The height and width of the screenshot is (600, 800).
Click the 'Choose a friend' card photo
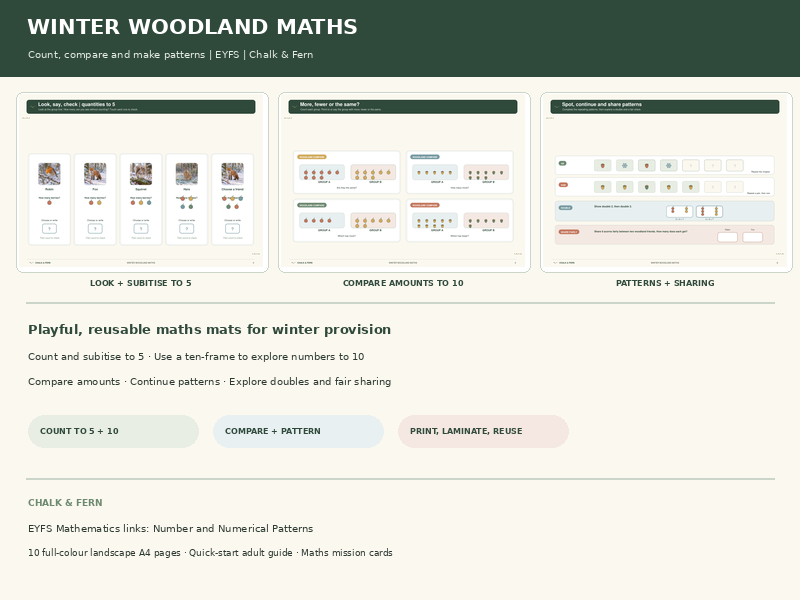pos(233,174)
